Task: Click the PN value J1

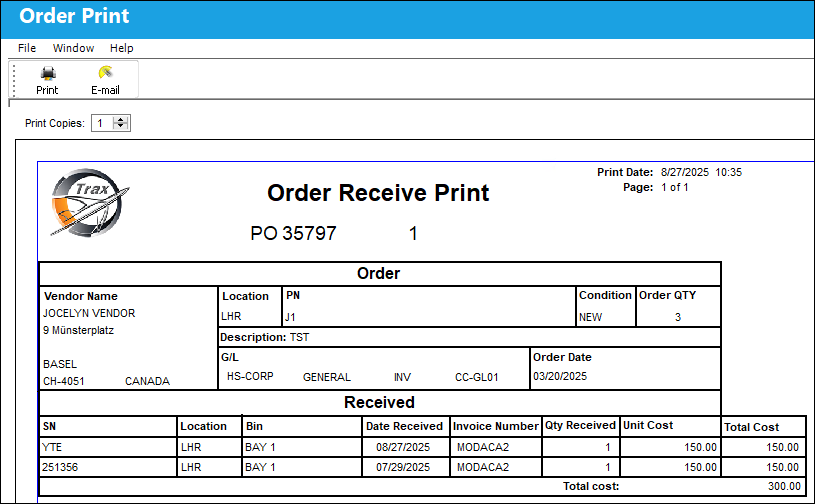Action: [290, 317]
